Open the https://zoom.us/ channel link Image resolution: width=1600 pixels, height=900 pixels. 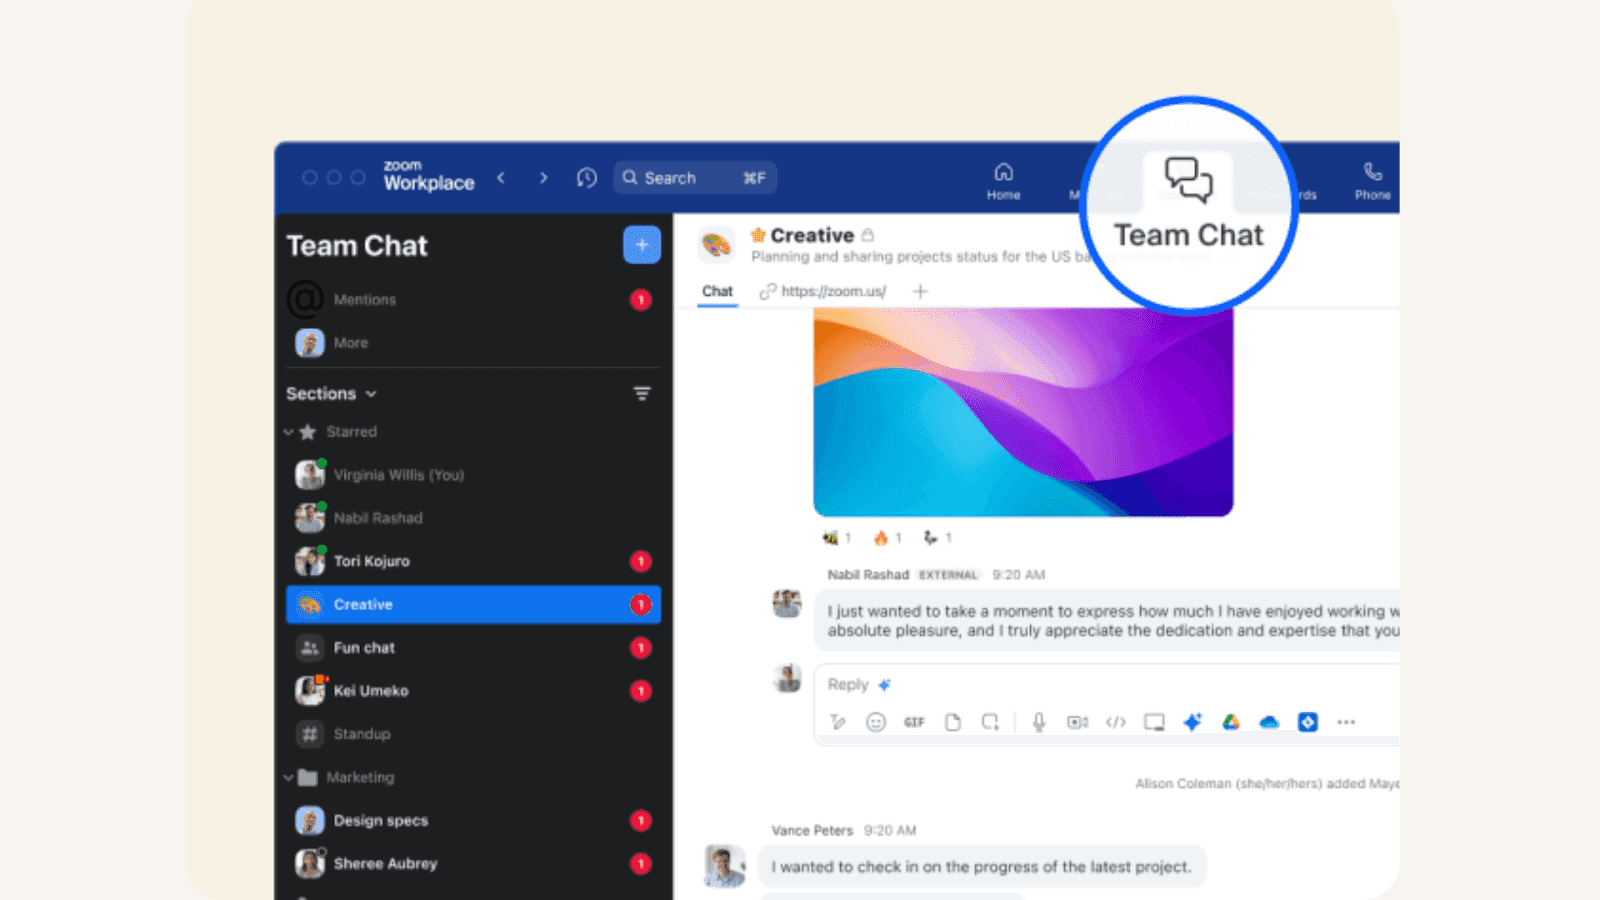[x=833, y=291]
